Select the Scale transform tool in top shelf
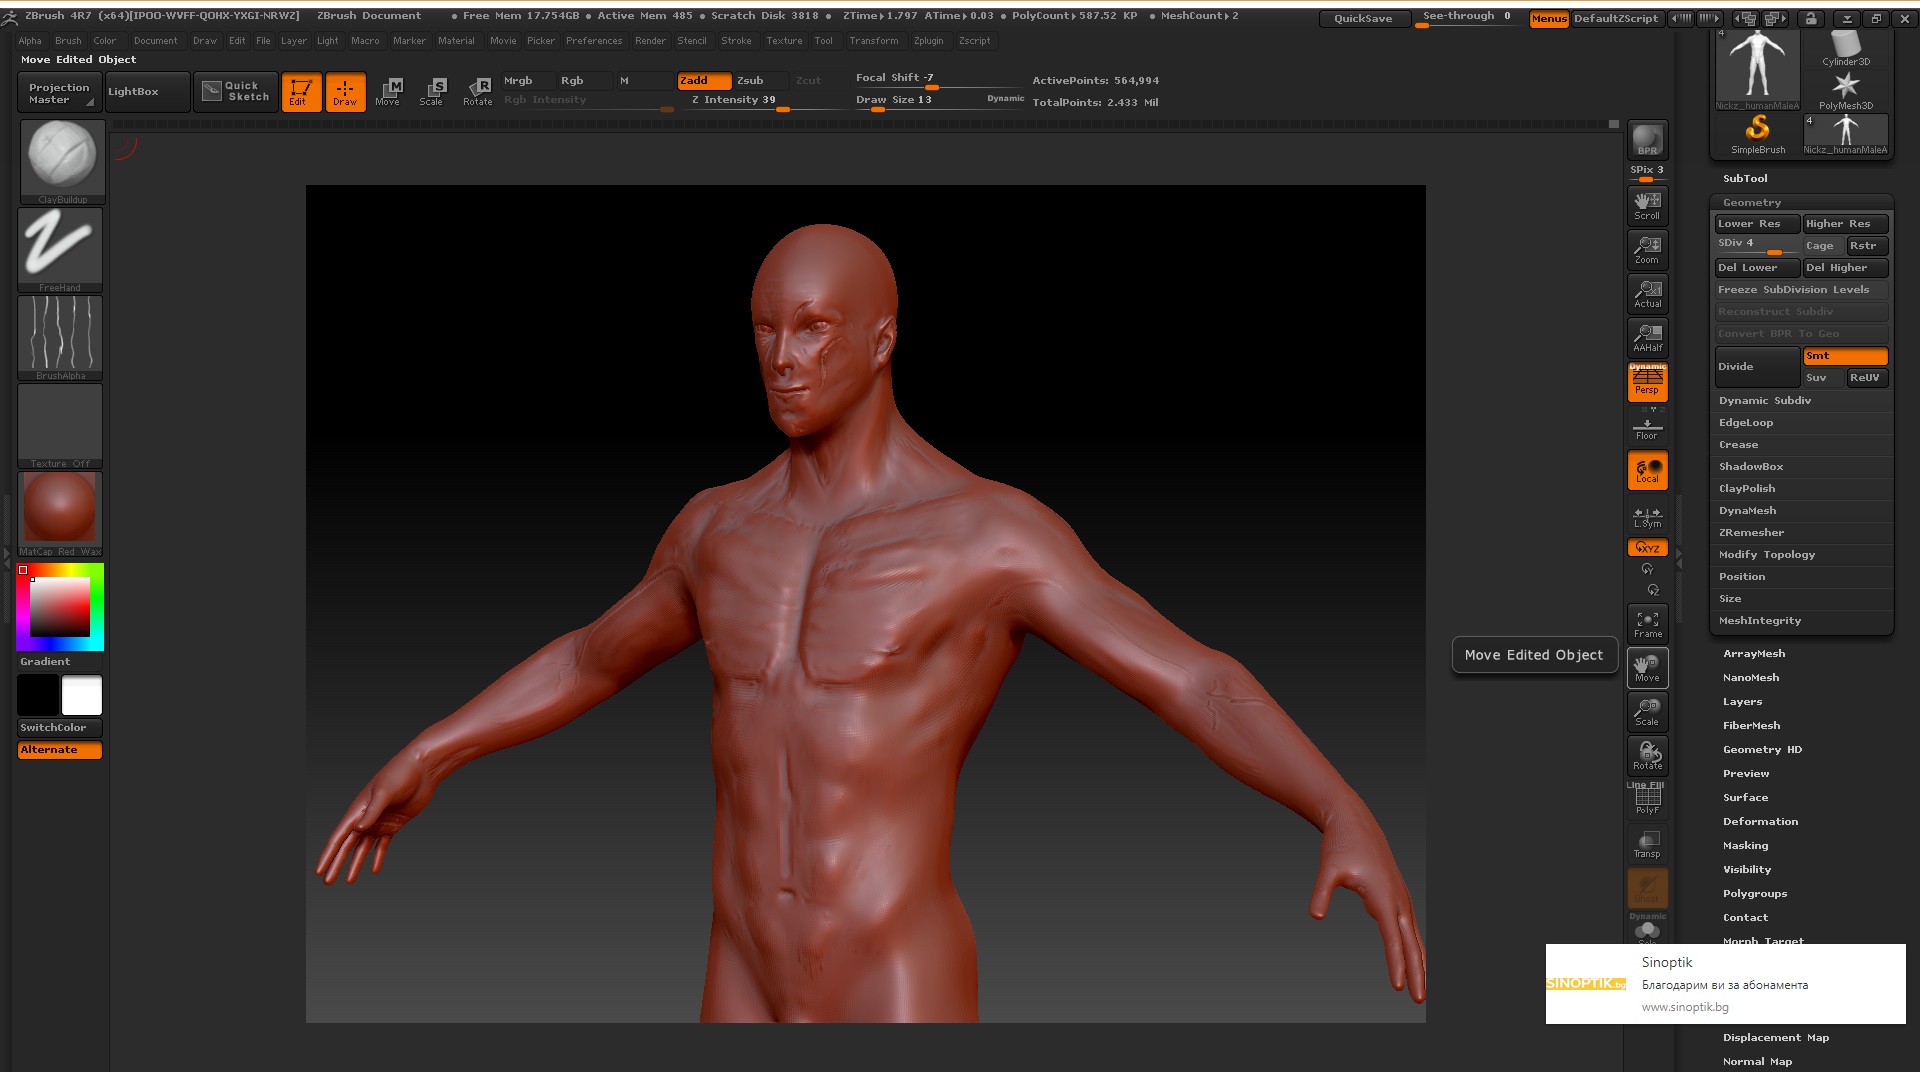Screen dimensions: 1922x1072 point(432,92)
